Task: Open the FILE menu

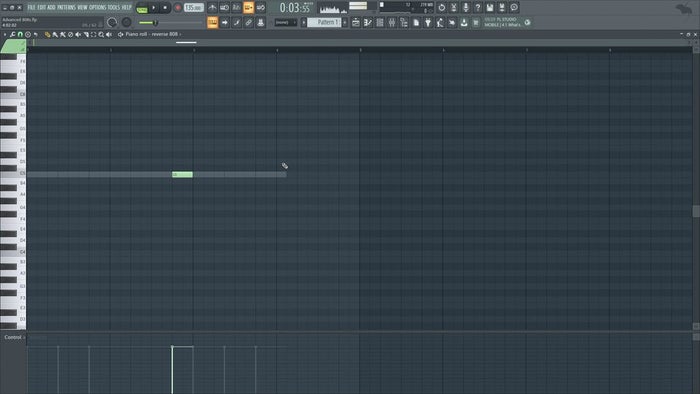Action: [31, 8]
